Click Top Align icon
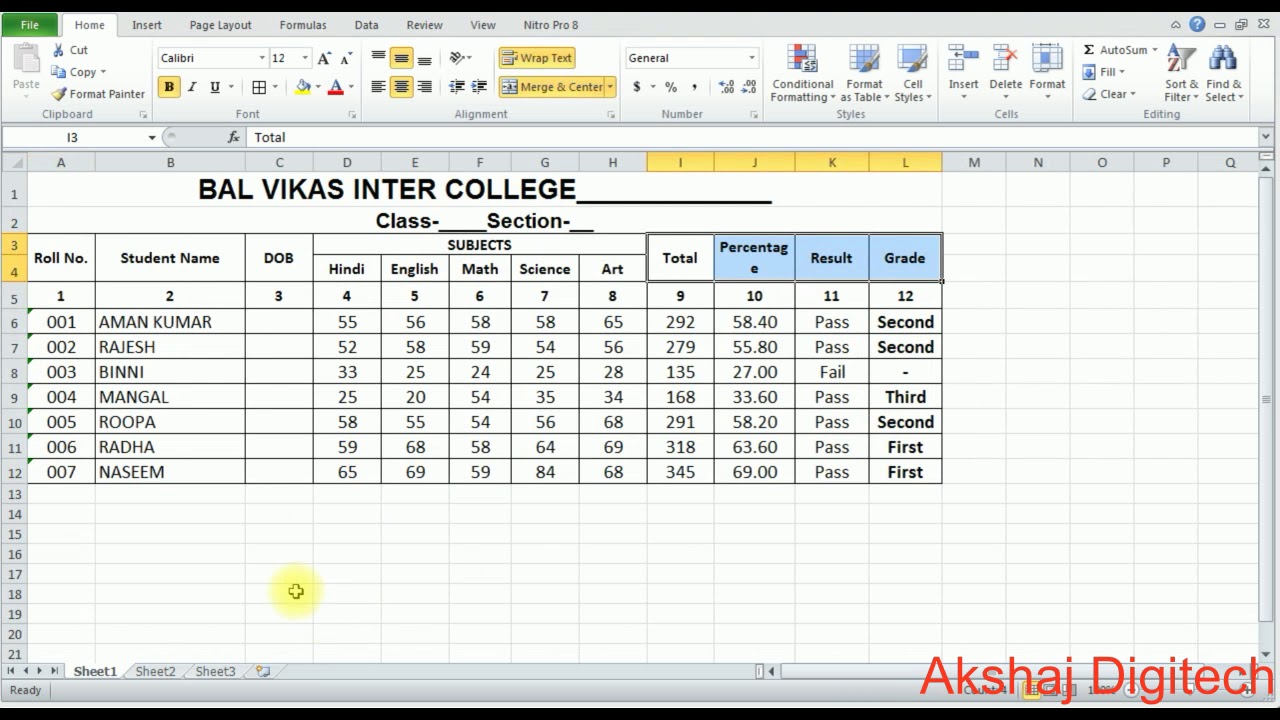Image resolution: width=1280 pixels, height=720 pixels. (x=378, y=58)
